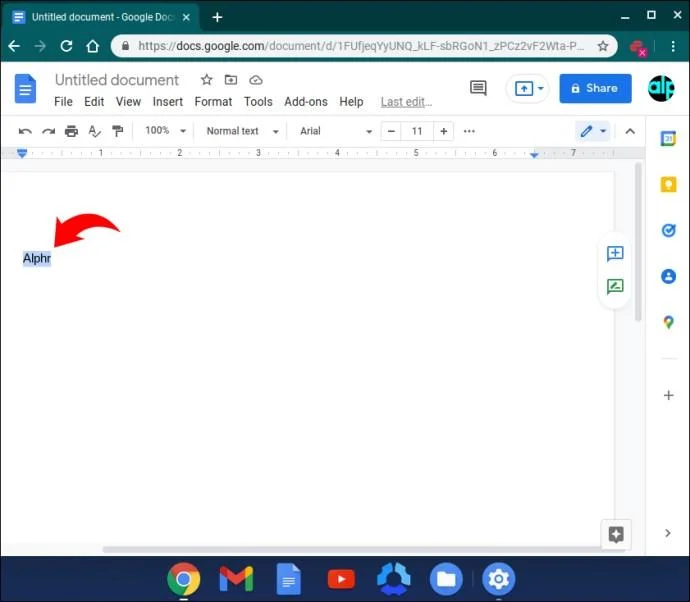Open the Move to folder icon

(231, 80)
